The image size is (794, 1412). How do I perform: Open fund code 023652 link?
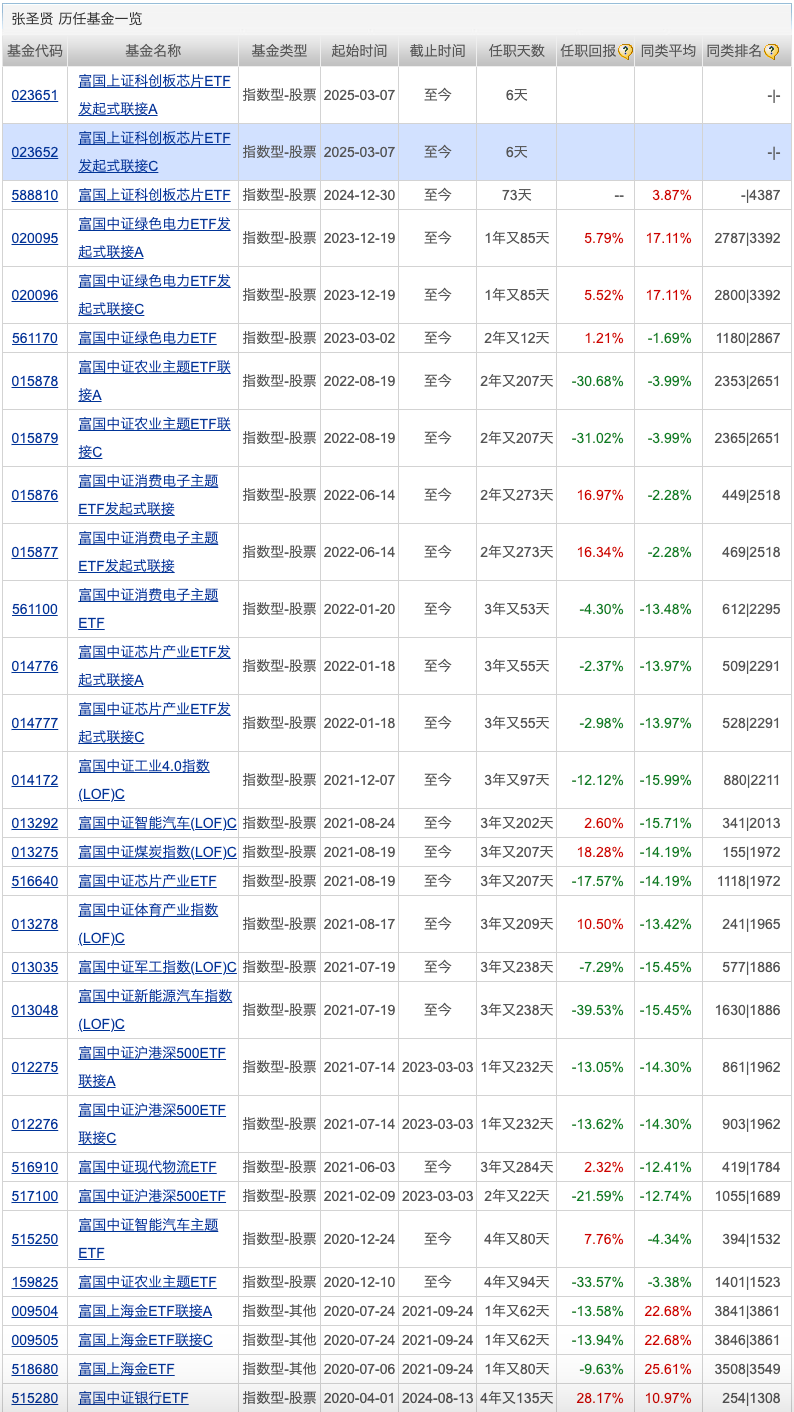[x=35, y=152]
